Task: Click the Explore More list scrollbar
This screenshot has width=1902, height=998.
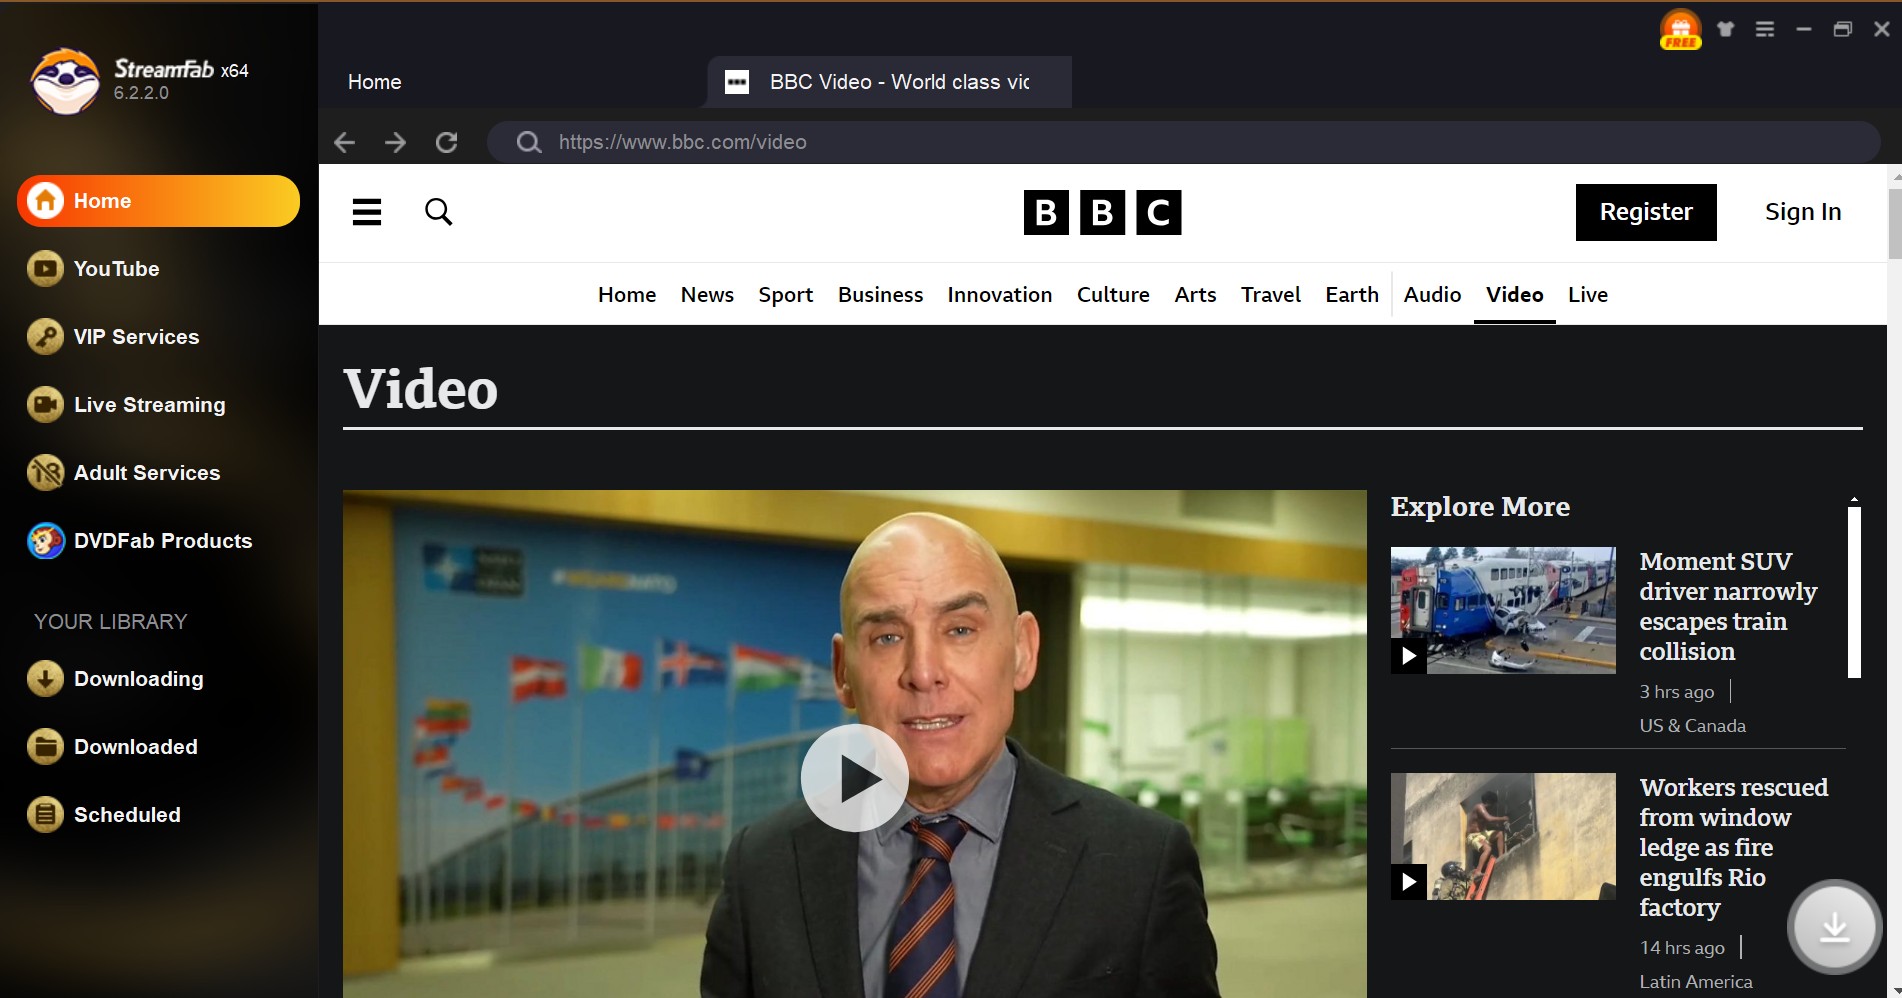Action: click(x=1854, y=592)
